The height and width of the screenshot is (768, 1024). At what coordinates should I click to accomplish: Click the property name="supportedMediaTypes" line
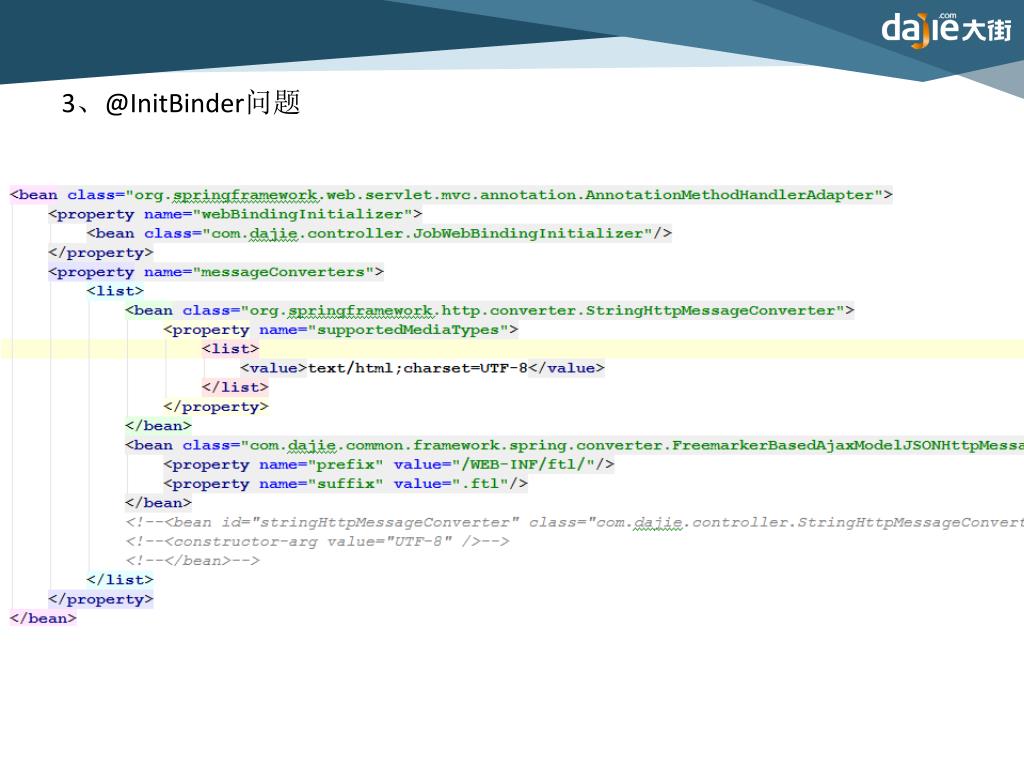pos(341,330)
